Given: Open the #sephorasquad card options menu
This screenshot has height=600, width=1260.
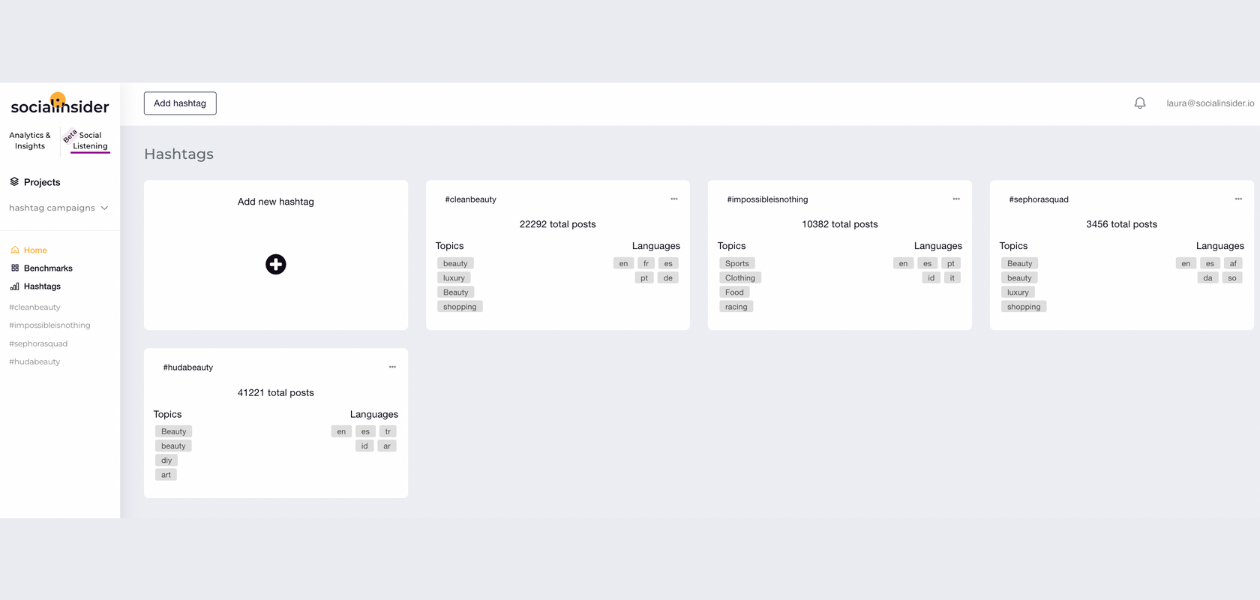Looking at the screenshot, I should click(1238, 199).
